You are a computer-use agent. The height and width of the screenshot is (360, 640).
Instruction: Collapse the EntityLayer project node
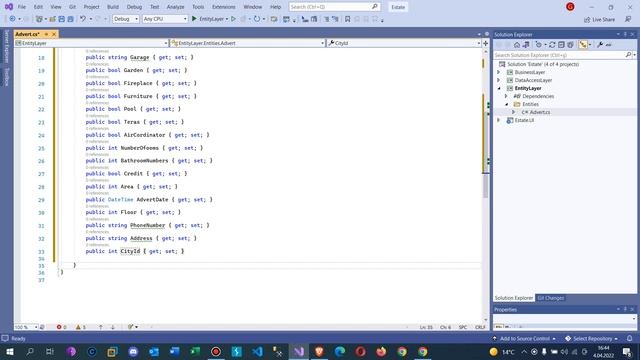498,88
